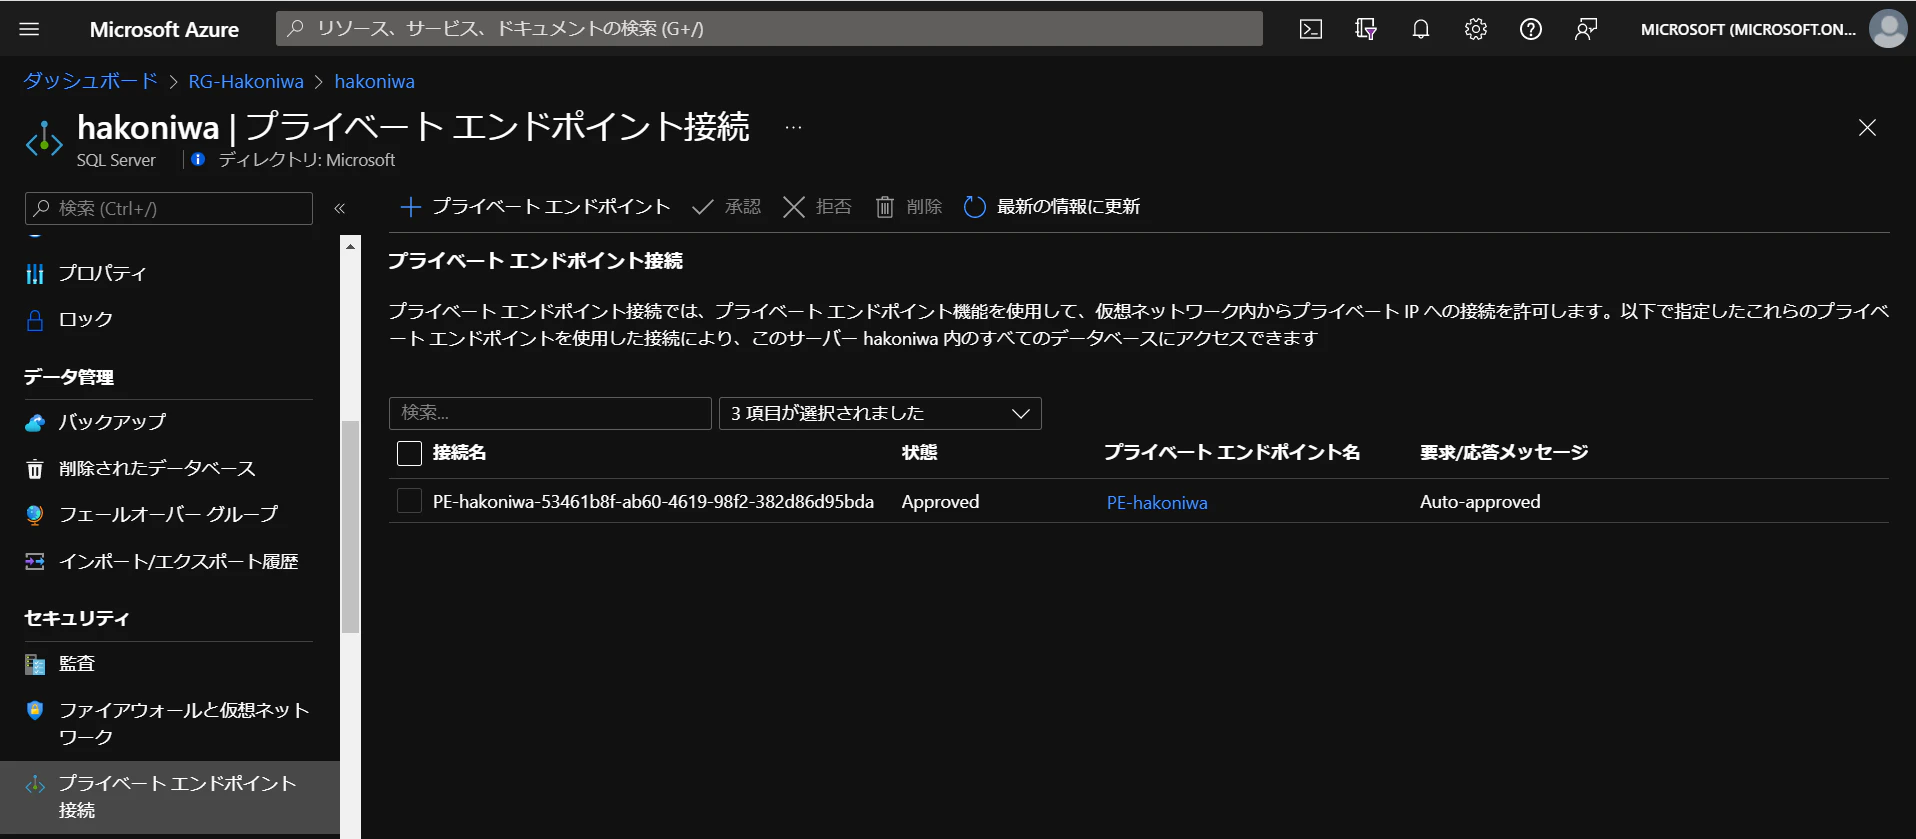The height and width of the screenshot is (839, 1916).
Task: Open the Azure portal hamburger menu
Action: pyautogui.click(x=29, y=29)
